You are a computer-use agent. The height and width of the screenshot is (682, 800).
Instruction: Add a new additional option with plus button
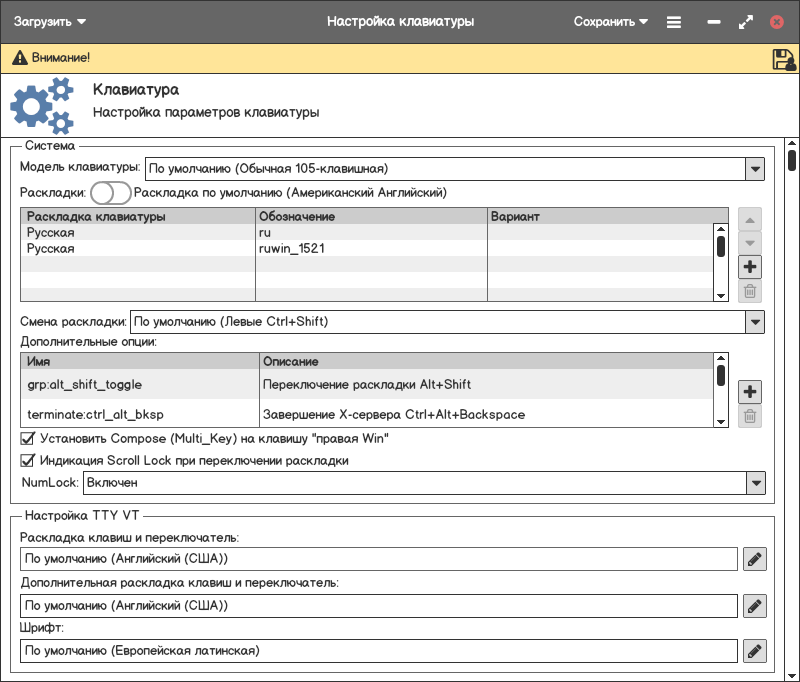[x=750, y=391]
